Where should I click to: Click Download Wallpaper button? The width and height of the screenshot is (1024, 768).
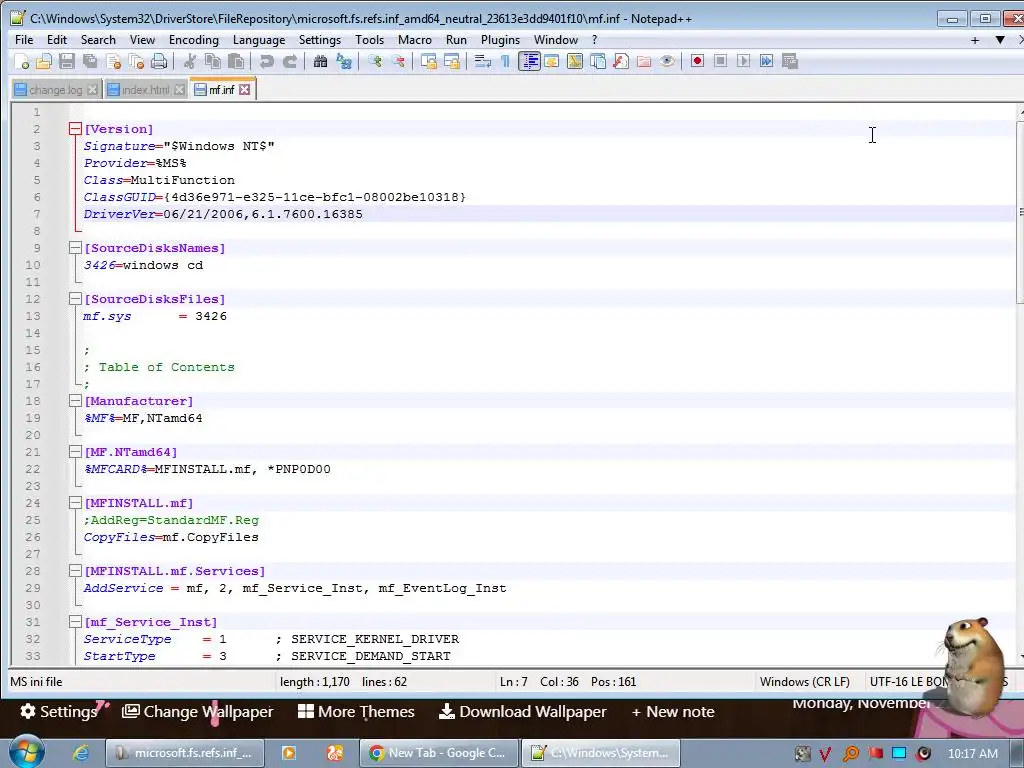[x=522, y=711]
